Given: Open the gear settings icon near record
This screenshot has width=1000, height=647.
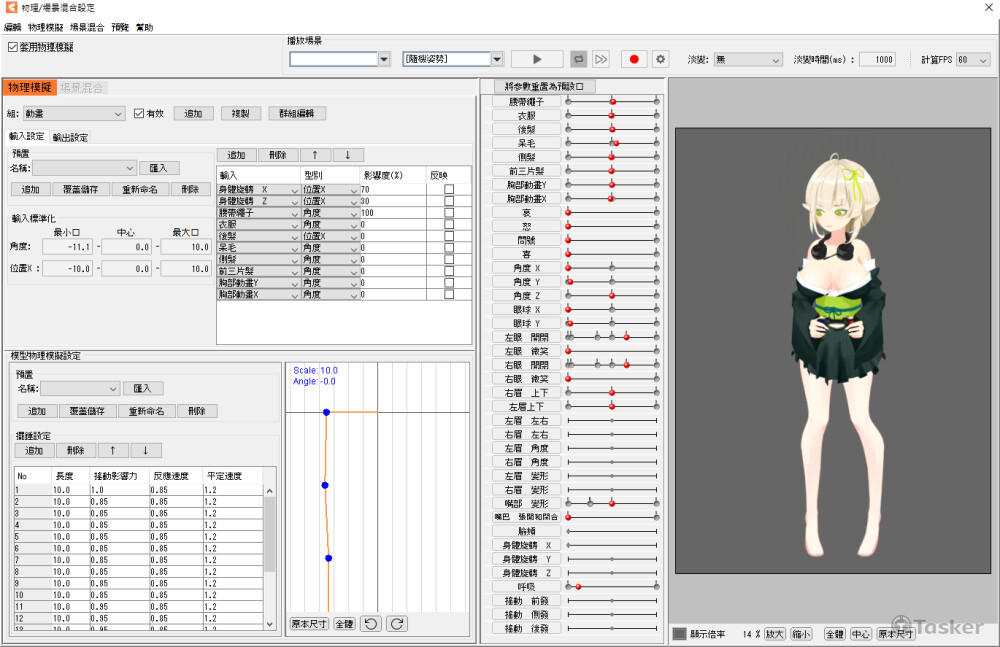Looking at the screenshot, I should click(x=660, y=60).
